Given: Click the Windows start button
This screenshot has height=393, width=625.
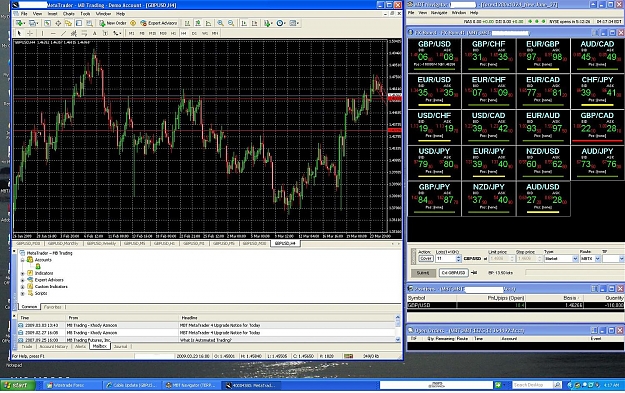Looking at the screenshot, I should 18,385.
